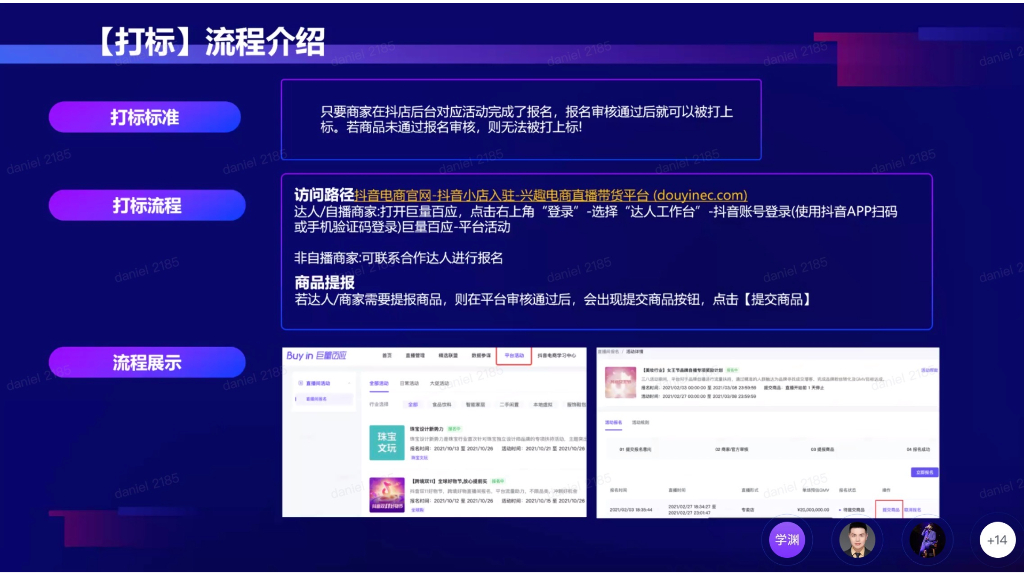Click the 学渊 participant avatar
Screen dimensions: 1024x576
point(786,540)
